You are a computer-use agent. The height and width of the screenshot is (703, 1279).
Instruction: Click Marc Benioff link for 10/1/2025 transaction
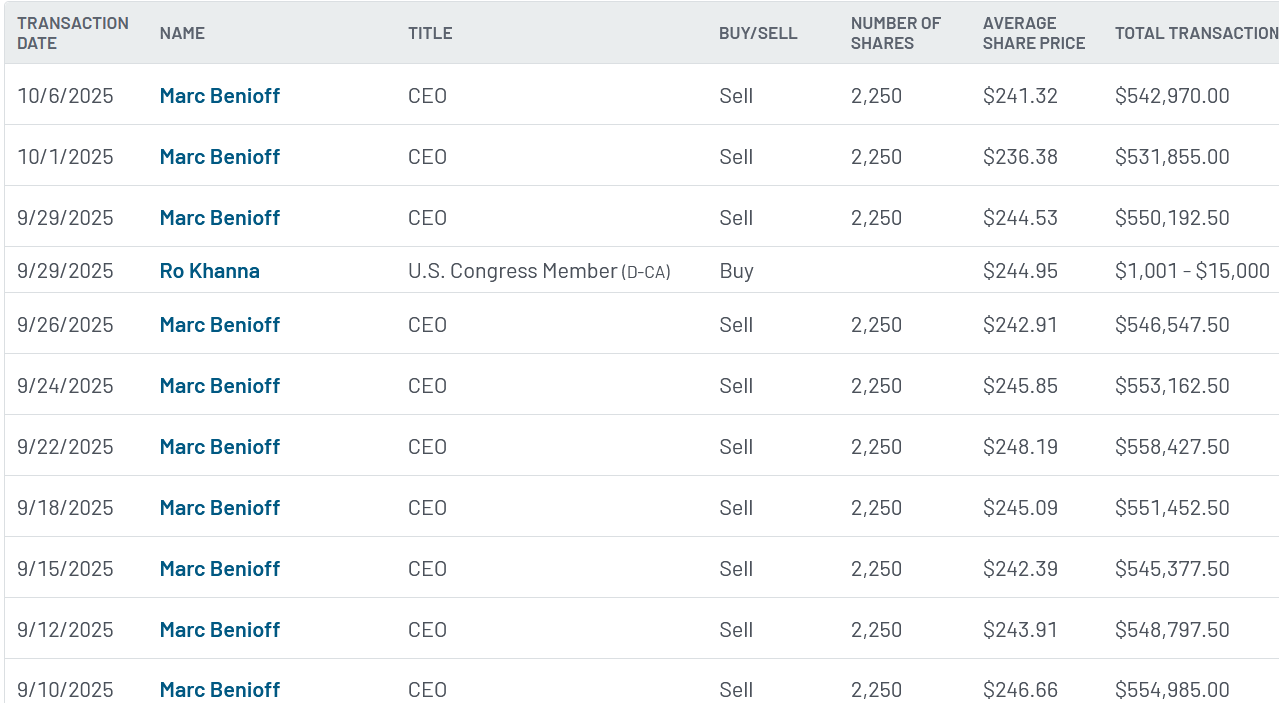click(x=220, y=157)
